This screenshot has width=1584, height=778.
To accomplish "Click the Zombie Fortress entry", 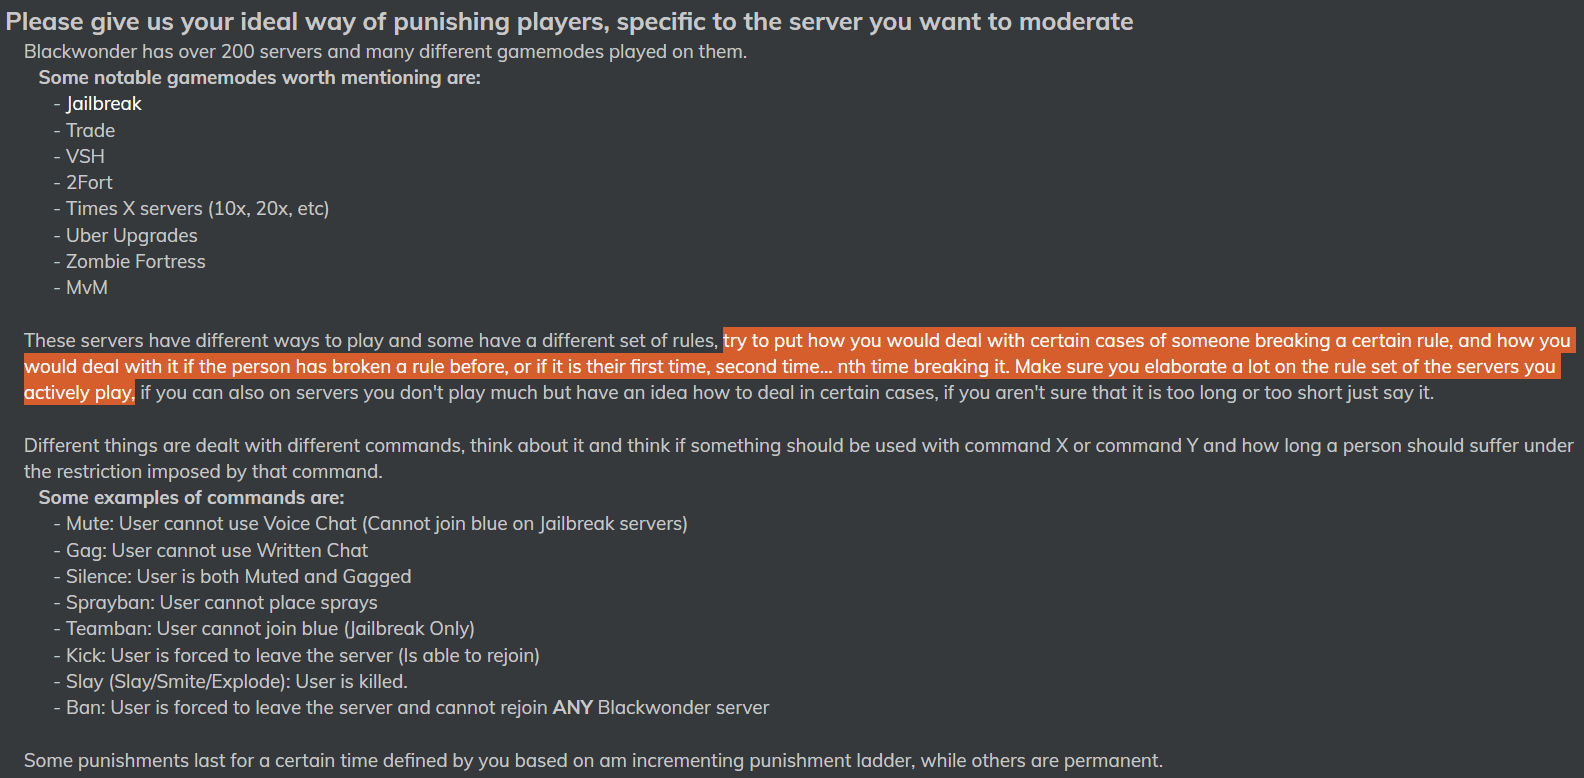I will pos(130,261).
